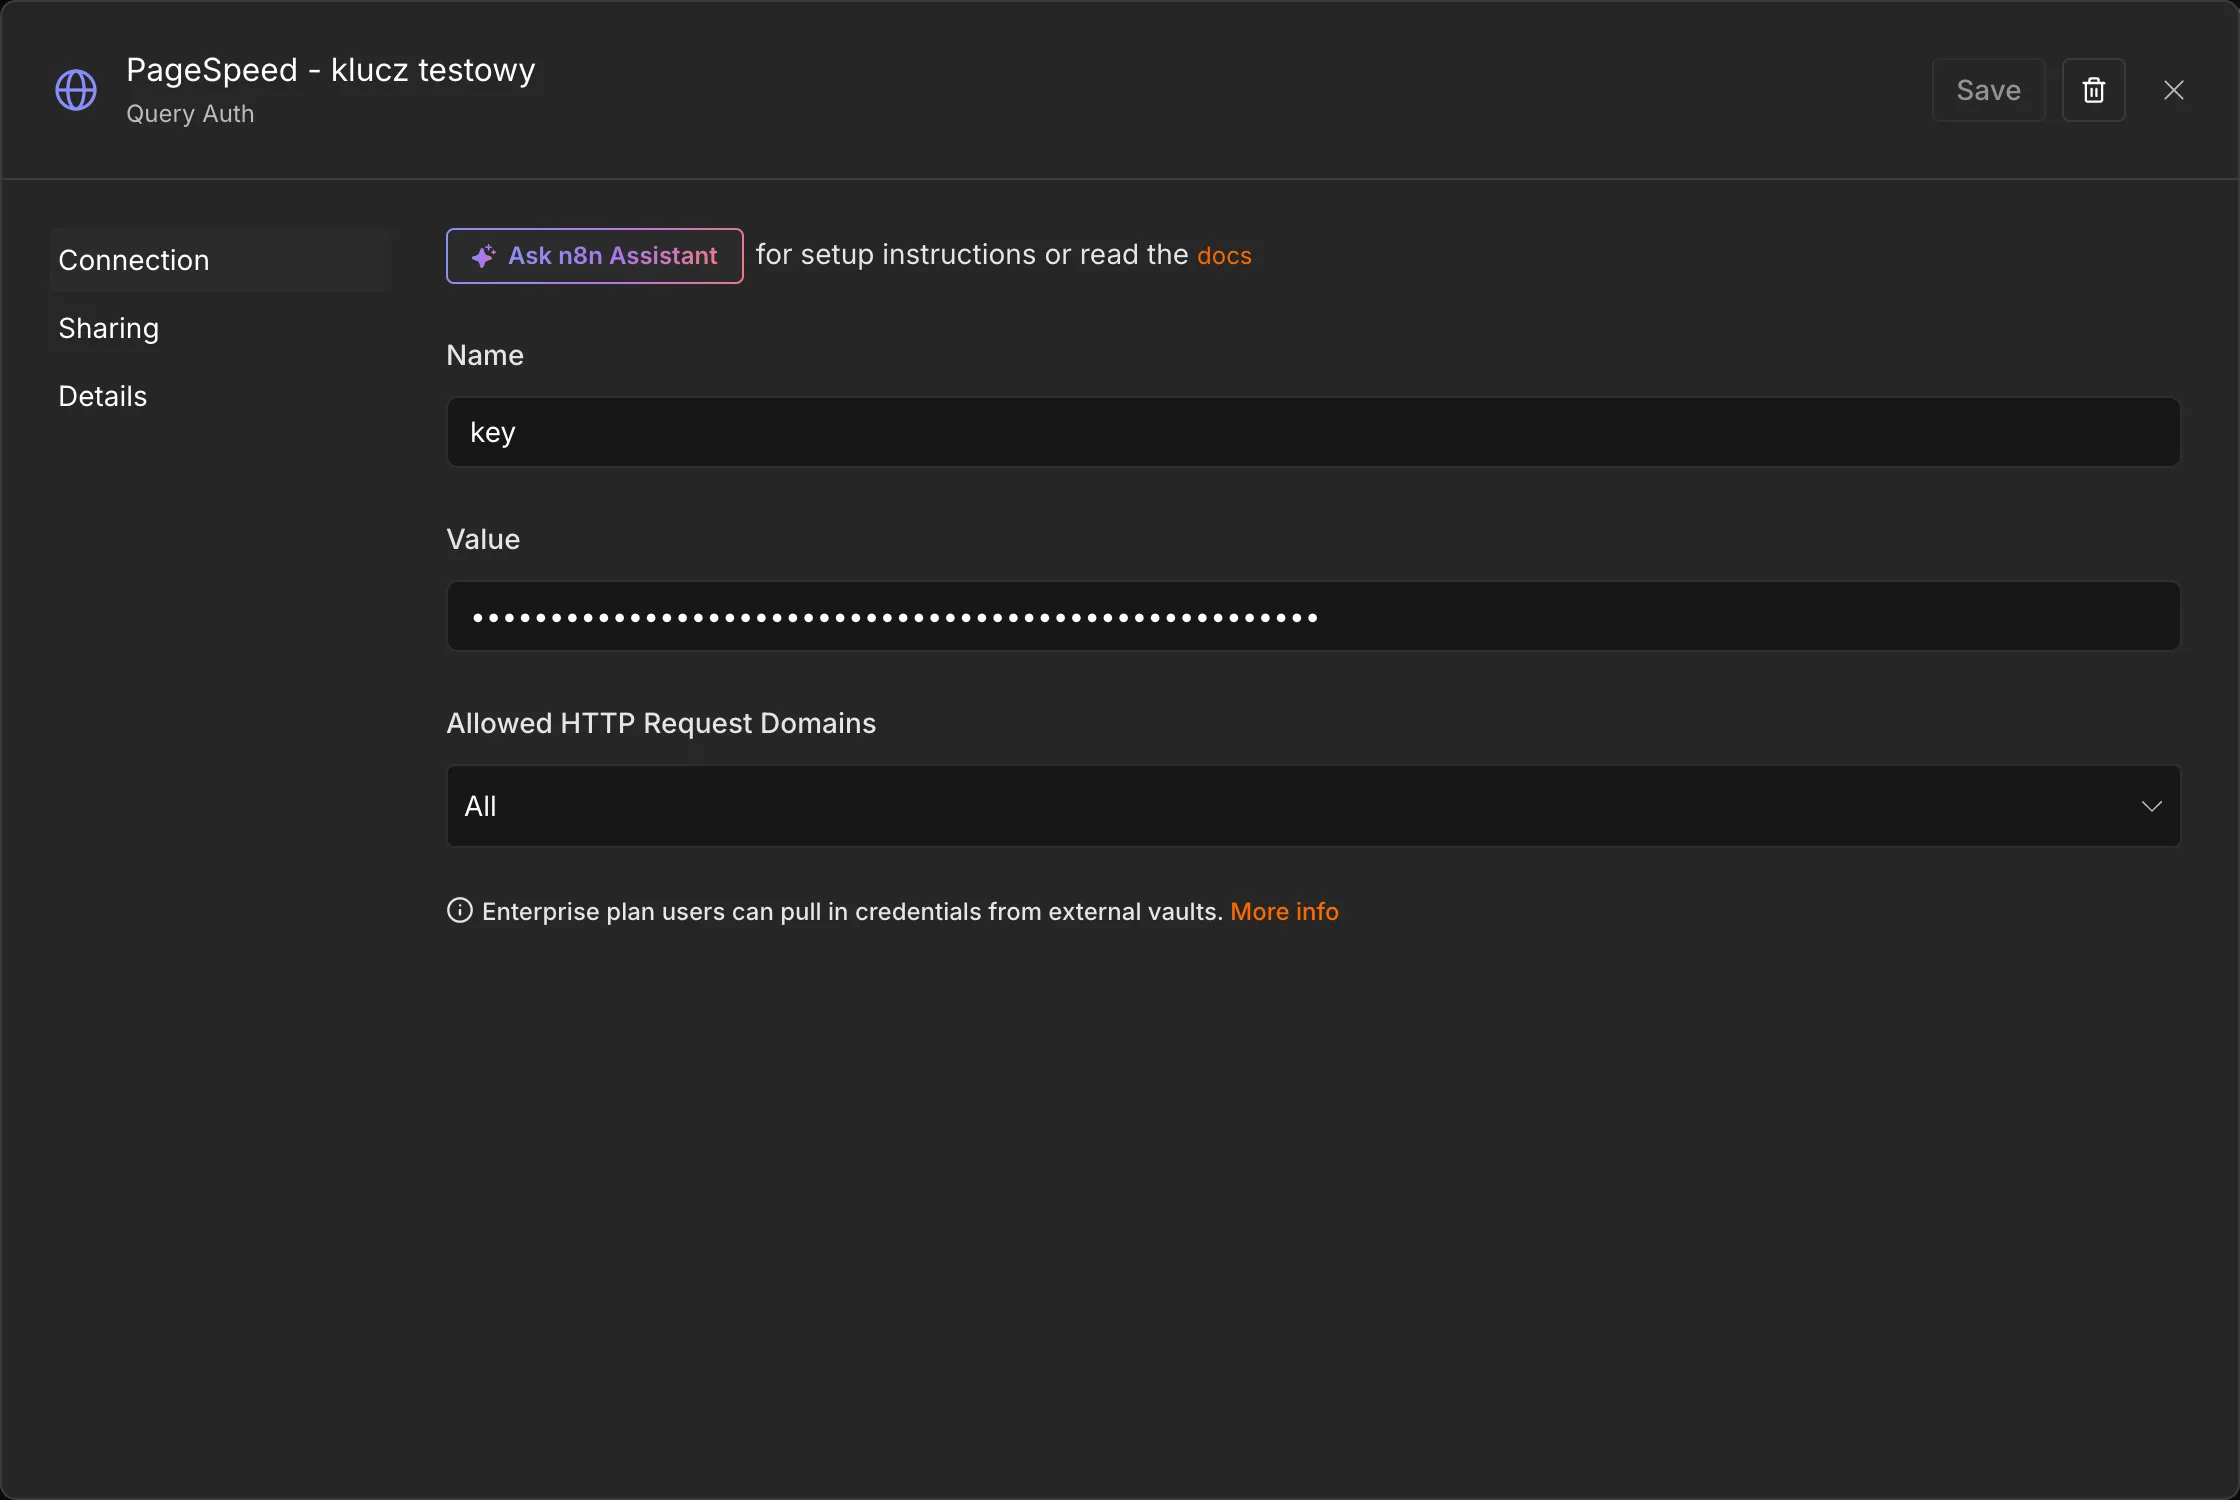The width and height of the screenshot is (2240, 1500).
Task: Focus the Name input field
Action: (1313, 432)
